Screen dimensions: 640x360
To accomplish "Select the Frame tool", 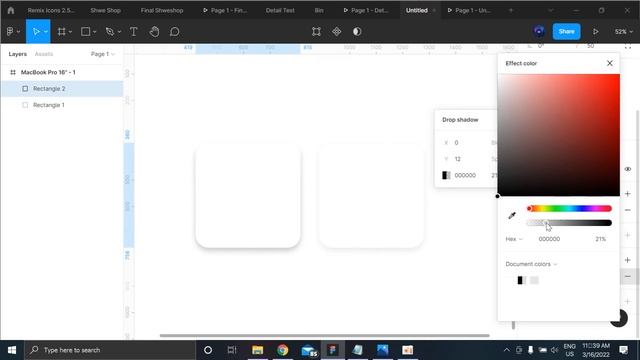I will [x=61, y=31].
